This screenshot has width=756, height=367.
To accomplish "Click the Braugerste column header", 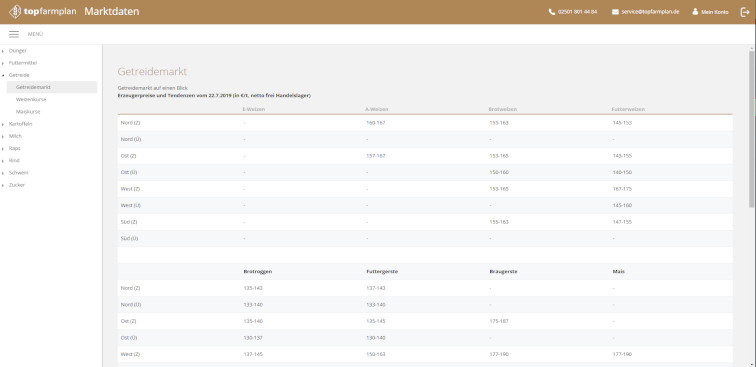I will pos(503,272).
